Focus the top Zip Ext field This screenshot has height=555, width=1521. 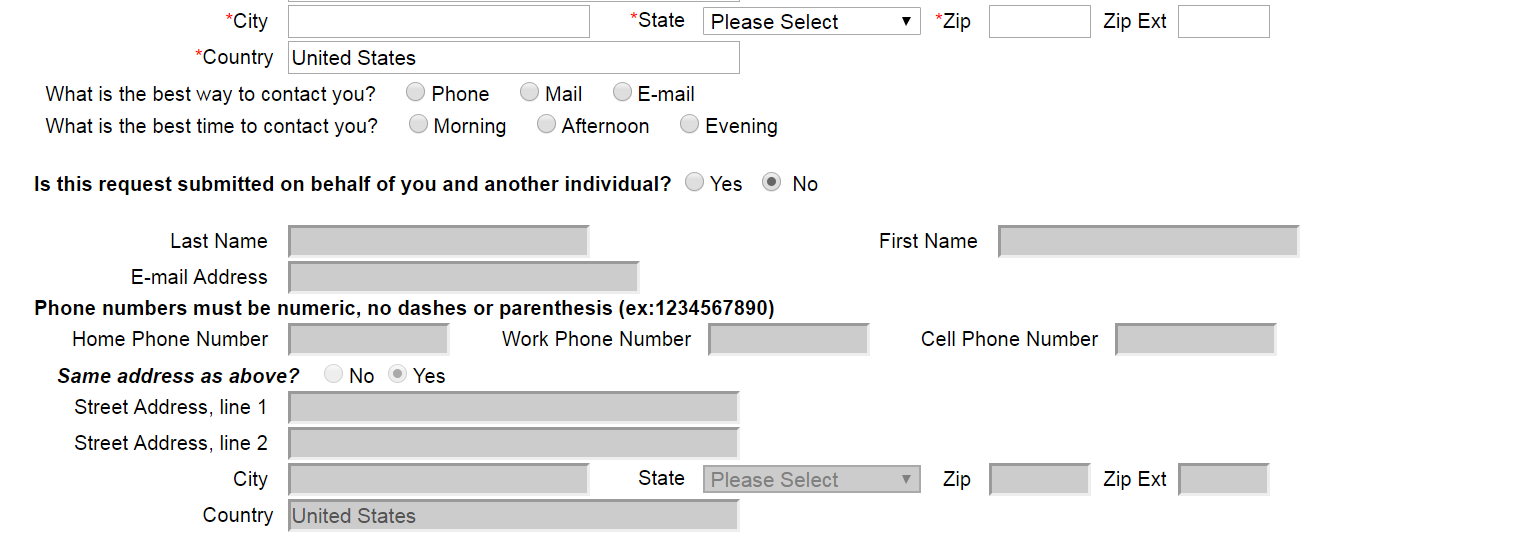[x=1223, y=22]
